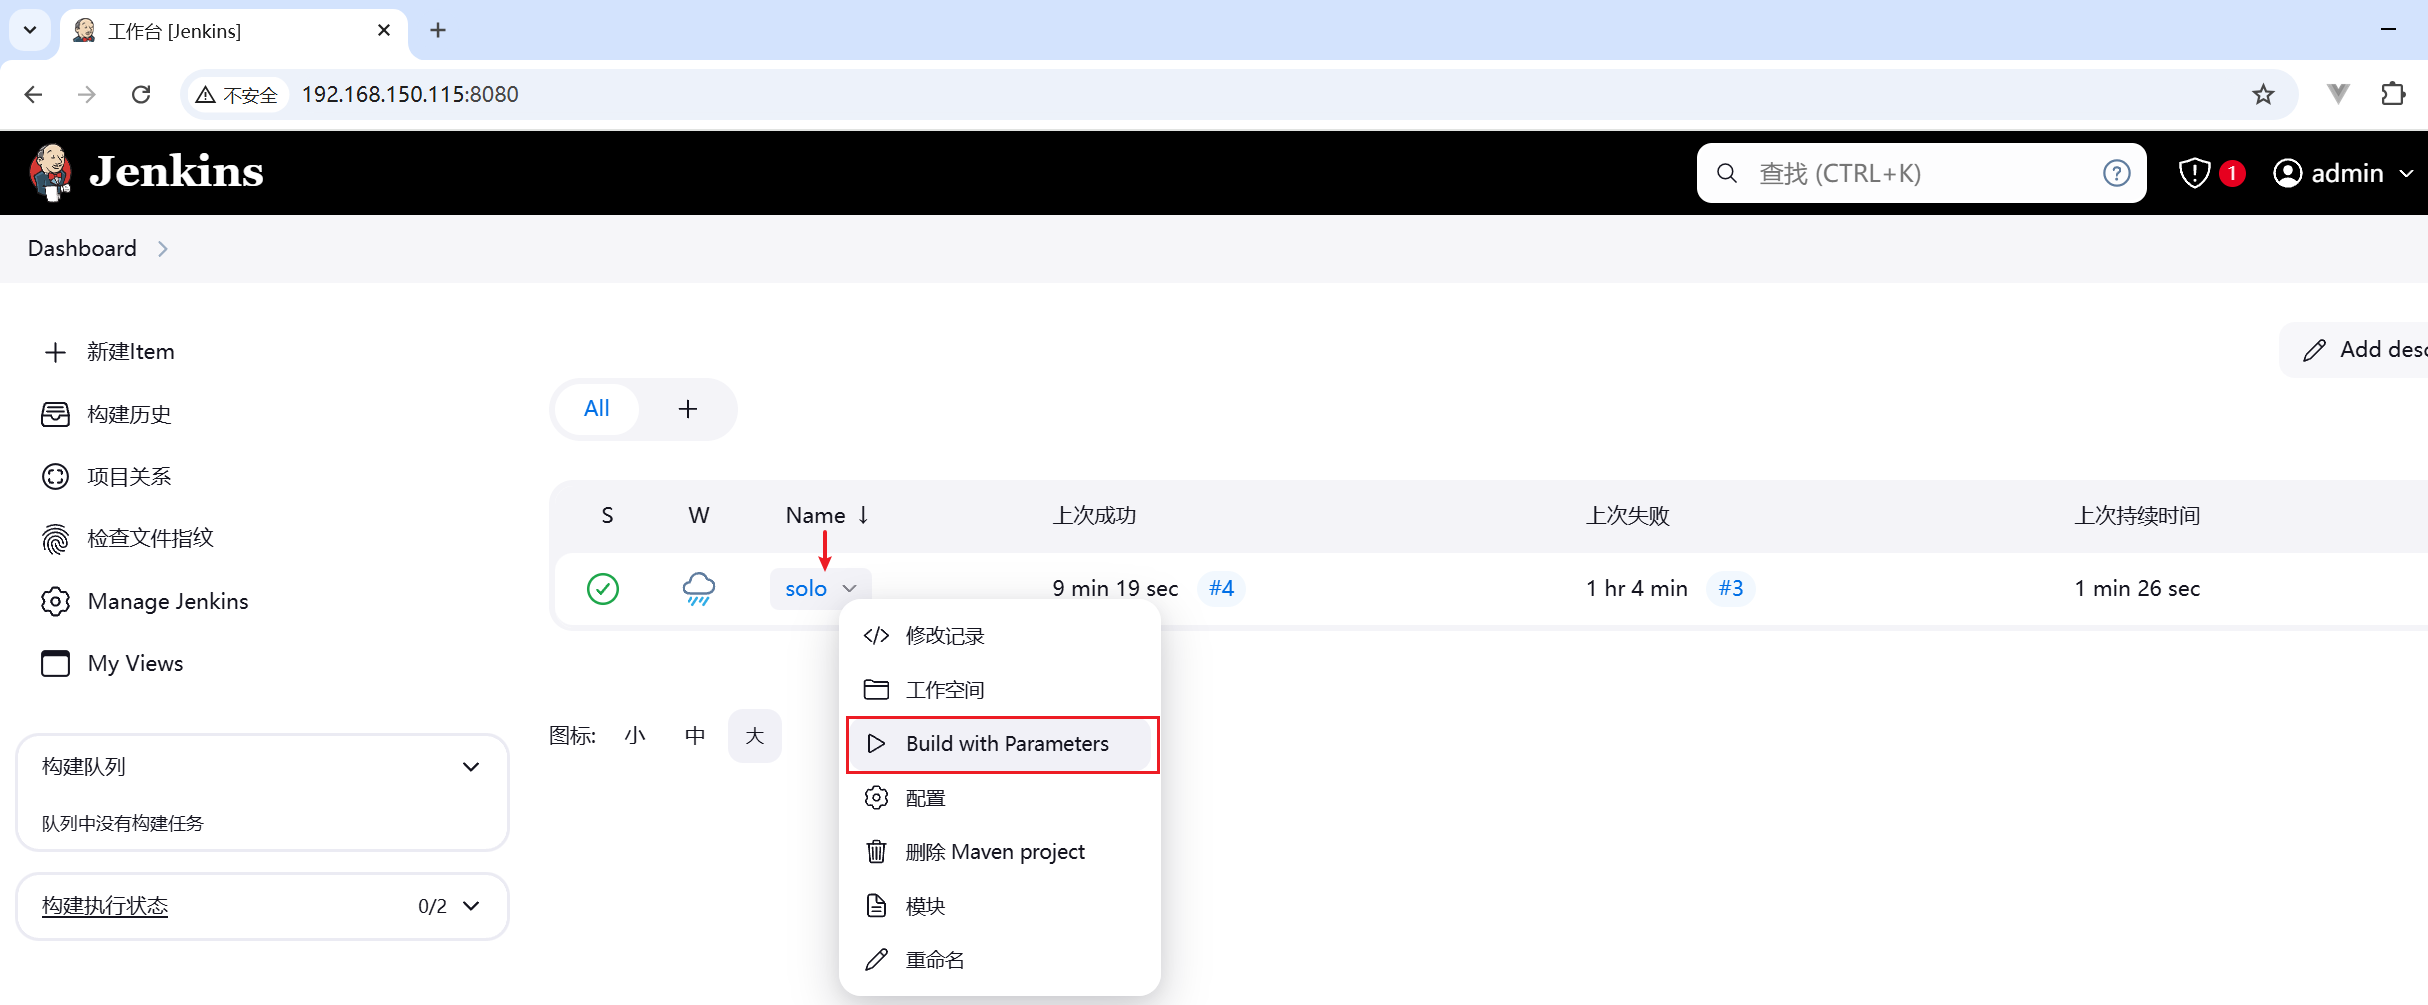The height and width of the screenshot is (1005, 2428).
Task: Click the address bar URL
Action: [x=410, y=94]
